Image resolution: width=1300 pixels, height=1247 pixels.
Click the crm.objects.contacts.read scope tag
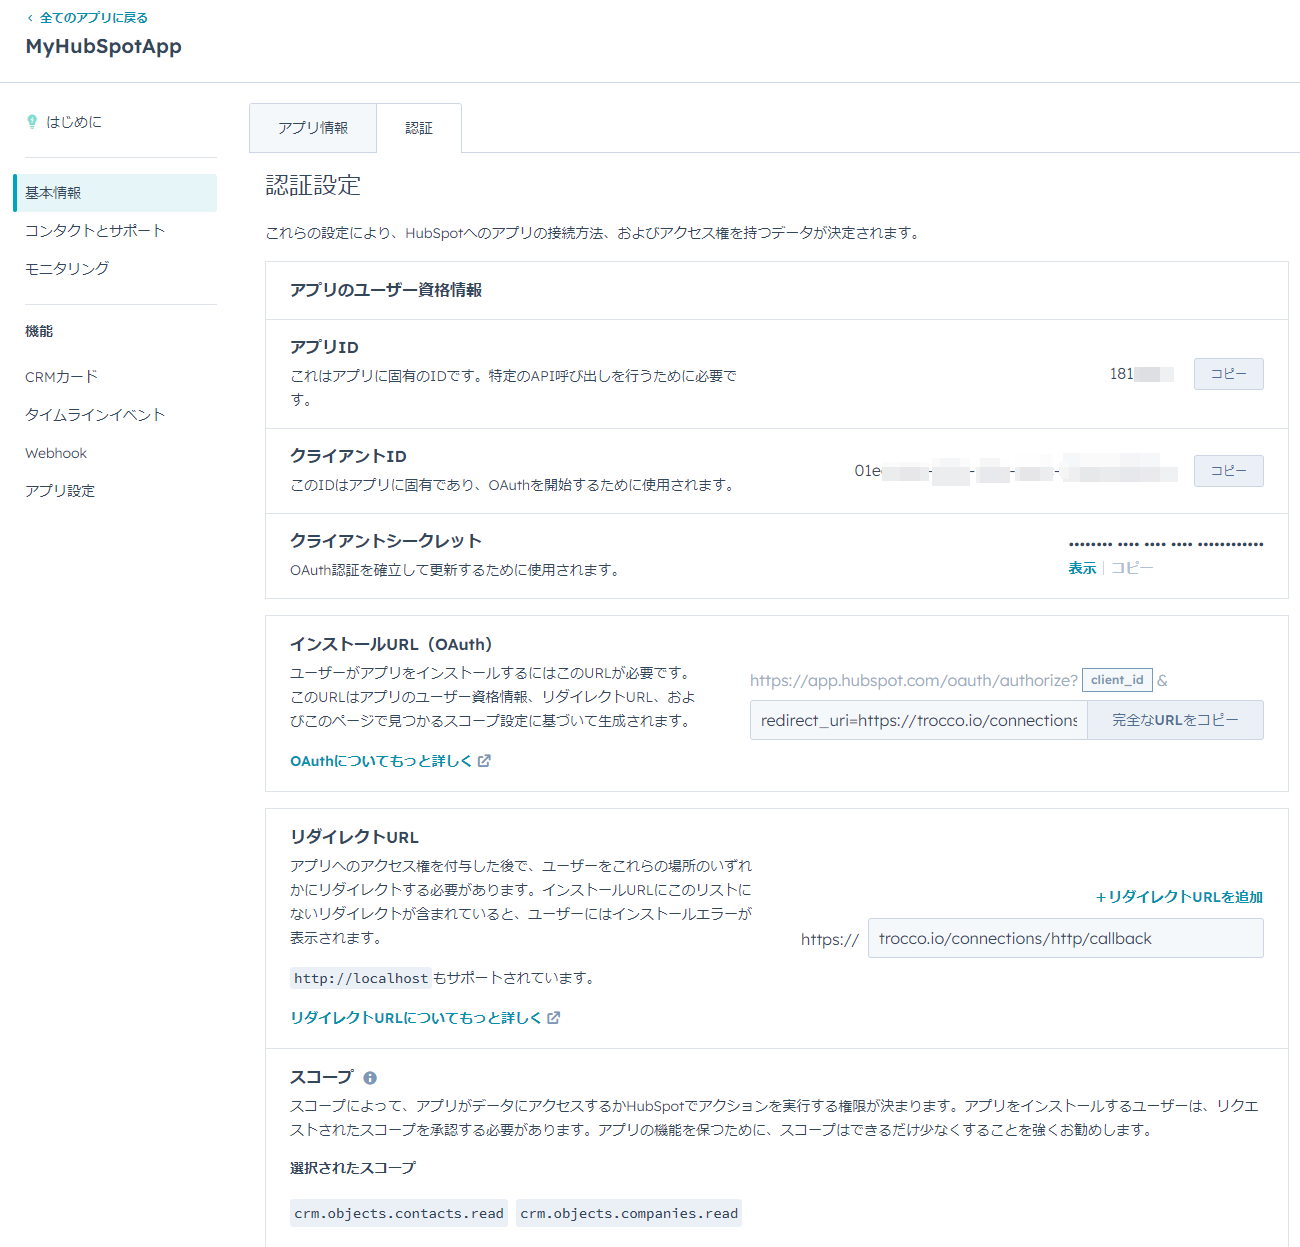point(399,1213)
